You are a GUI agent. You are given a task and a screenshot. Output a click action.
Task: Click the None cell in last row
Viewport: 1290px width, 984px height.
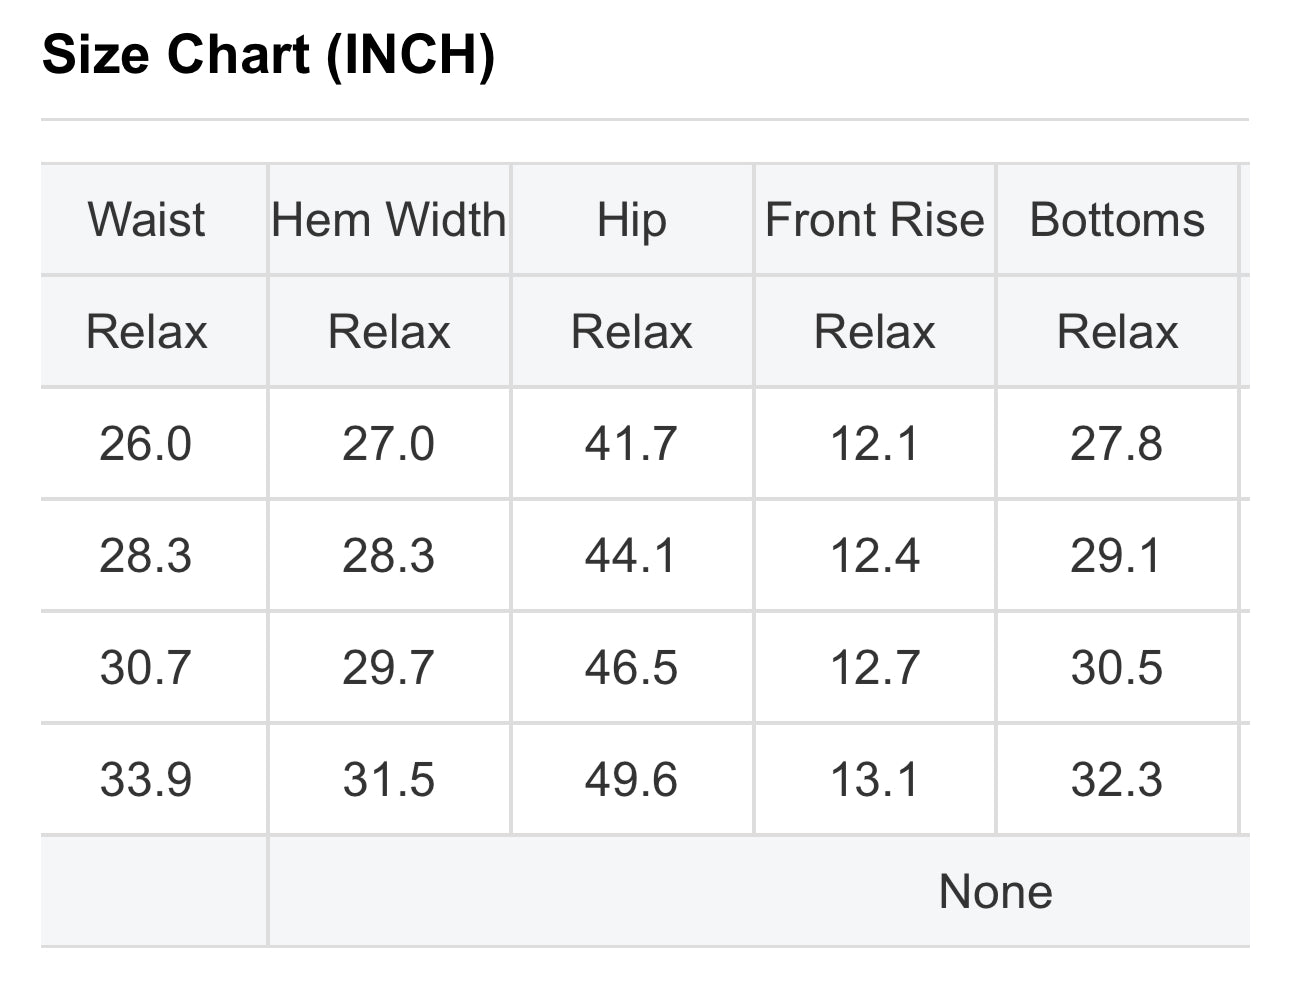pos(995,892)
